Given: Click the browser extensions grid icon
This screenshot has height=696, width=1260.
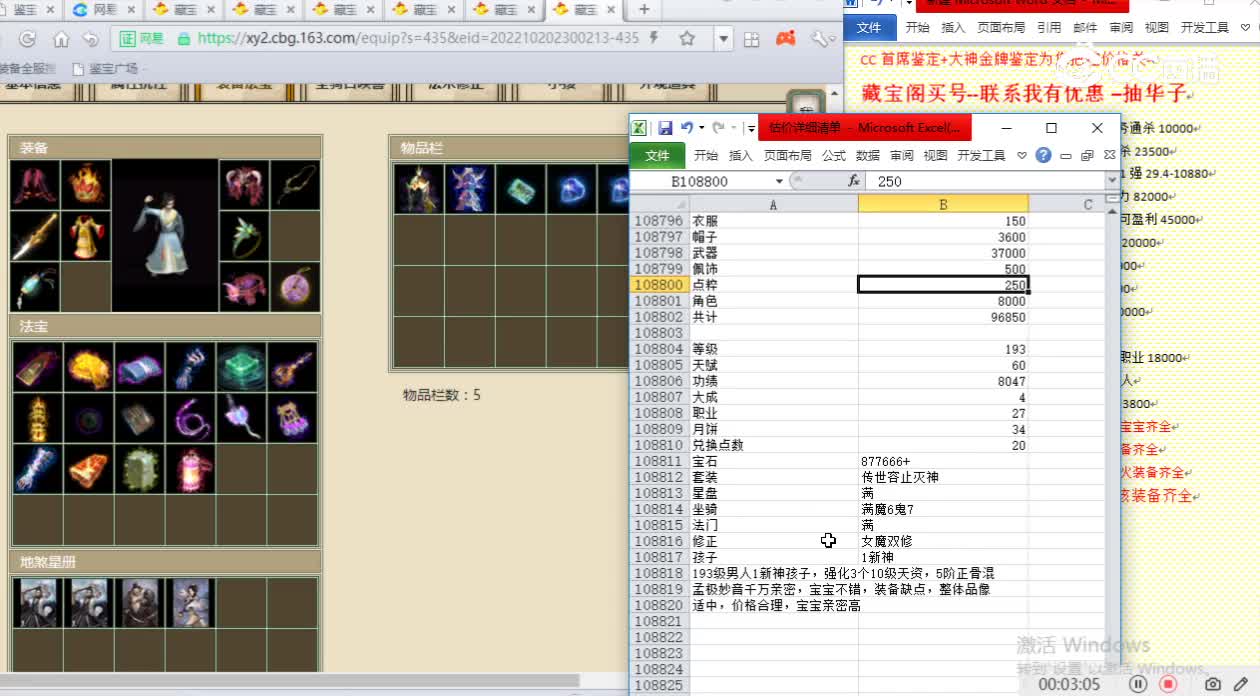Looking at the screenshot, I should (752, 40).
